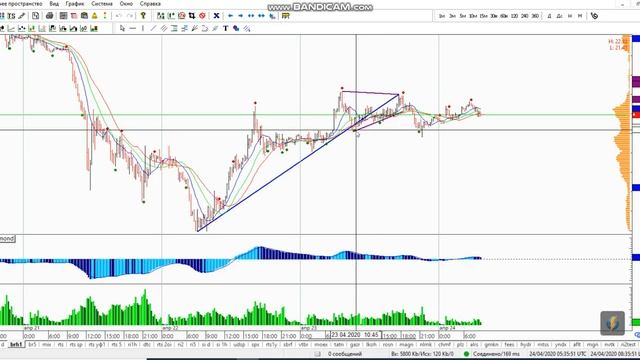Select the horizontal line drawing tool
The height and width of the screenshot is (360, 640).
[132, 28]
